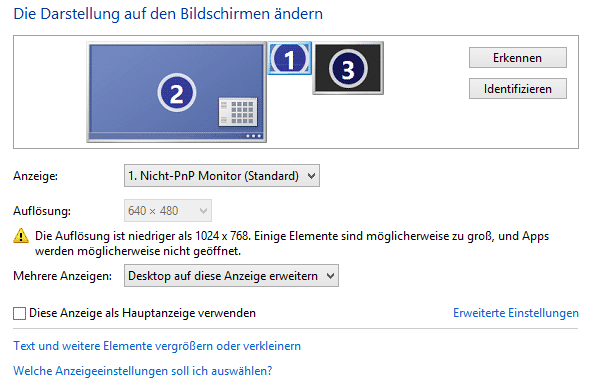599x389 pixels.
Task: Click the 'Mehrere Anzeigen:' label
Action: pyautogui.click(x=63, y=276)
